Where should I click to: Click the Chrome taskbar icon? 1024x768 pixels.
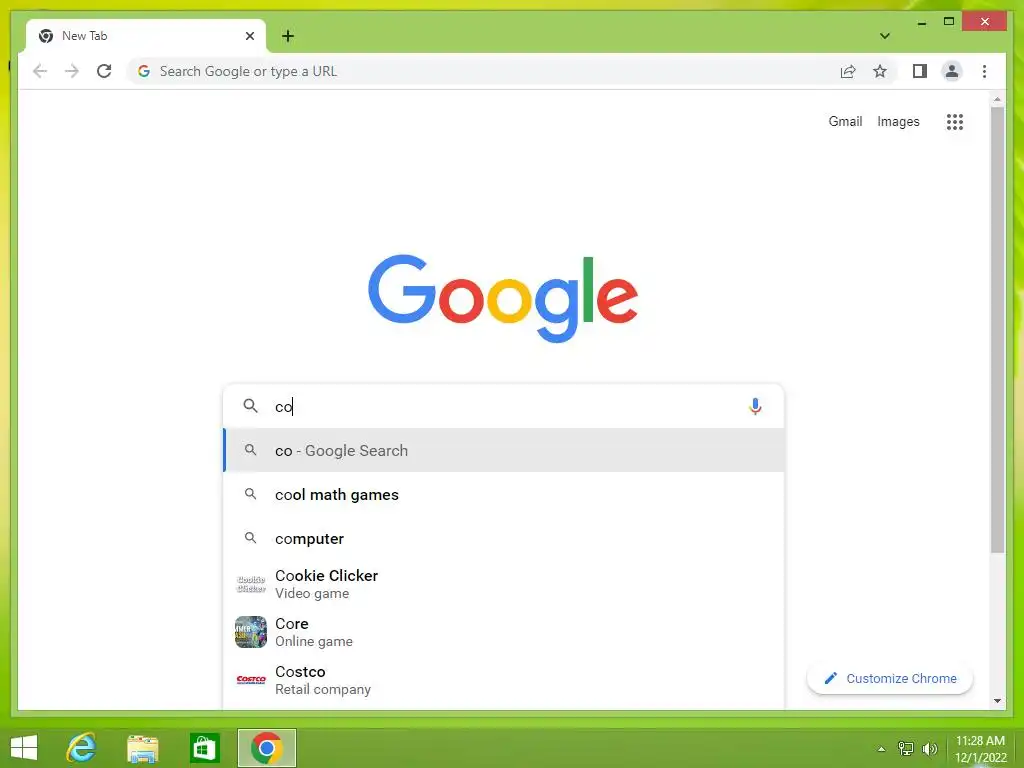click(x=266, y=748)
